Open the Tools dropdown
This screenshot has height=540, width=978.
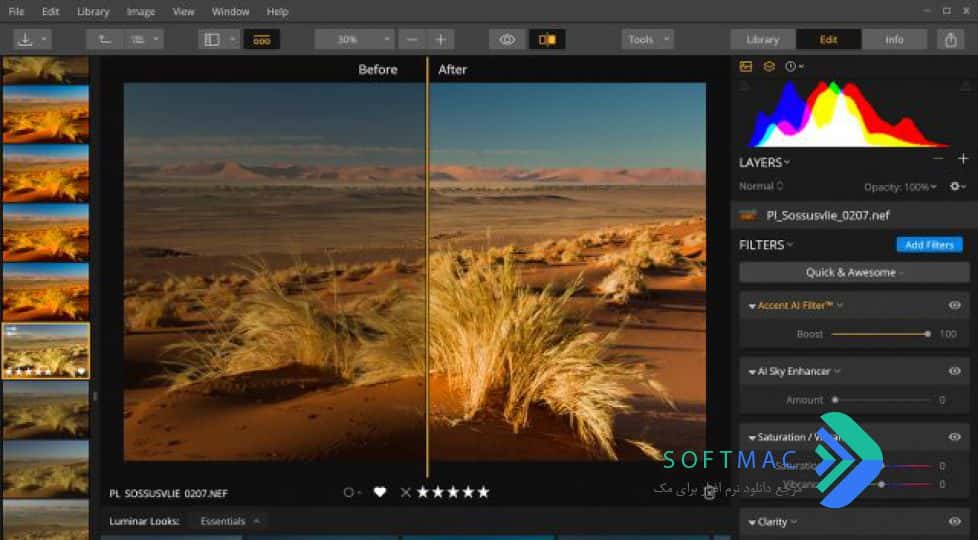pyautogui.click(x=647, y=39)
